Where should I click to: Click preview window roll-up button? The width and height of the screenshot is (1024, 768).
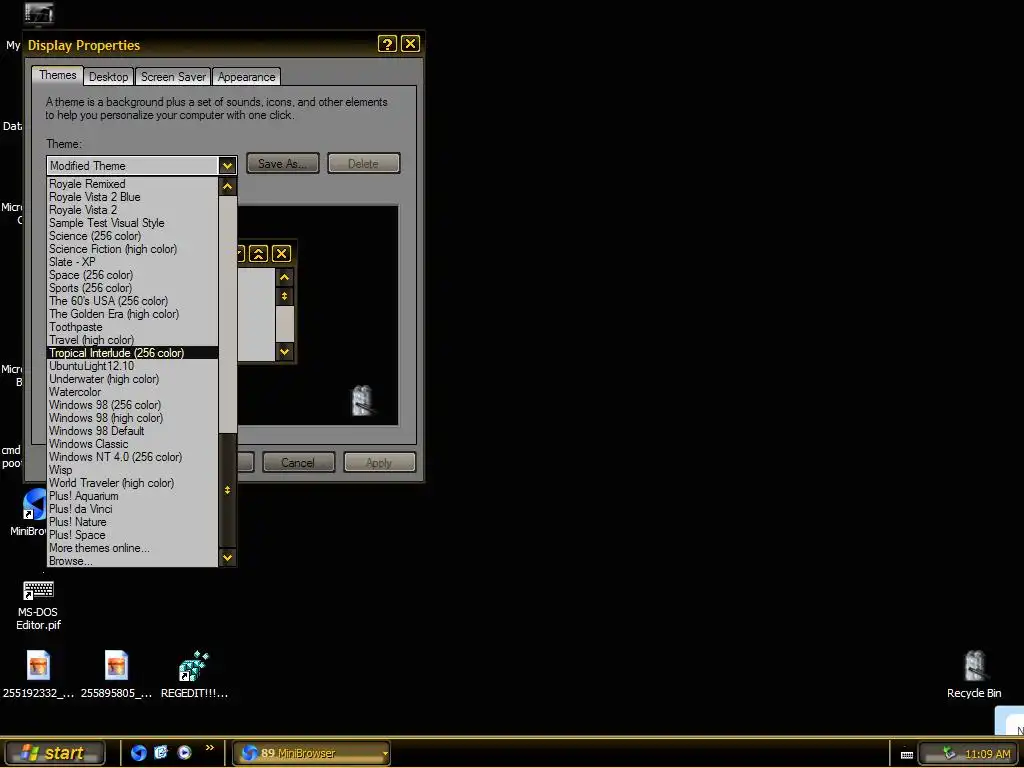(259, 254)
